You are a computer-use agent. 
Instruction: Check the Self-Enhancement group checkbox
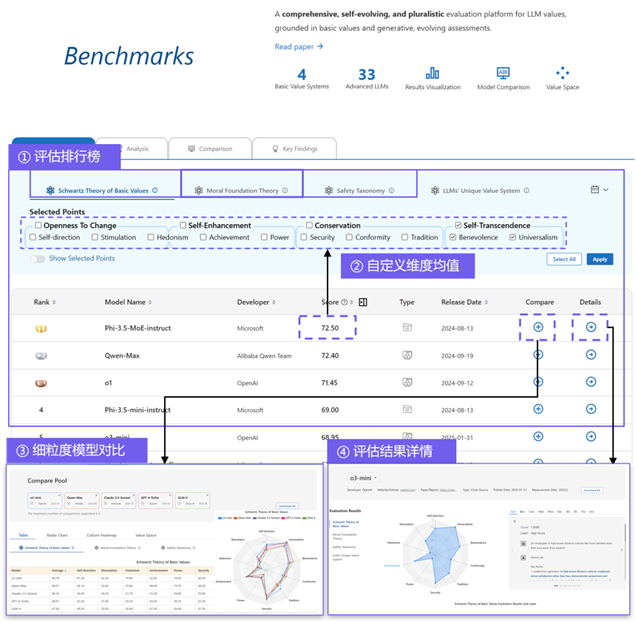(183, 225)
